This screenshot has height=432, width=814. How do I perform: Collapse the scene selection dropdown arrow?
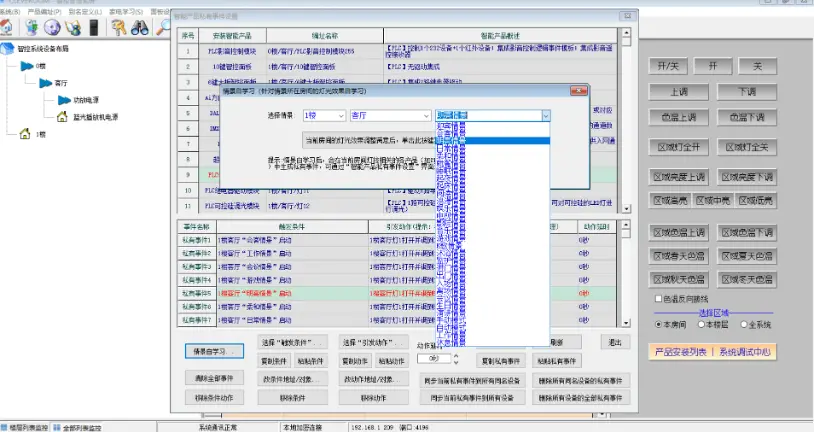[545, 116]
